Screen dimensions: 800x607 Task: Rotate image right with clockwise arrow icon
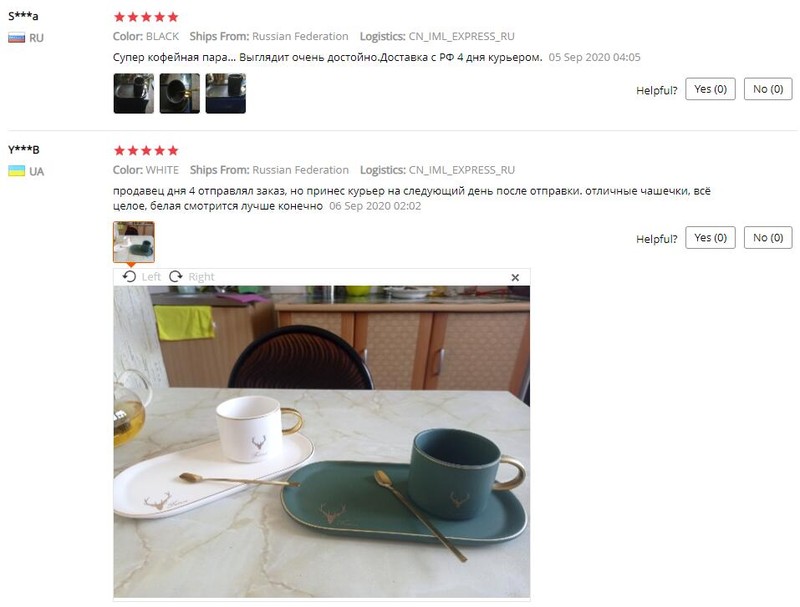coord(176,276)
